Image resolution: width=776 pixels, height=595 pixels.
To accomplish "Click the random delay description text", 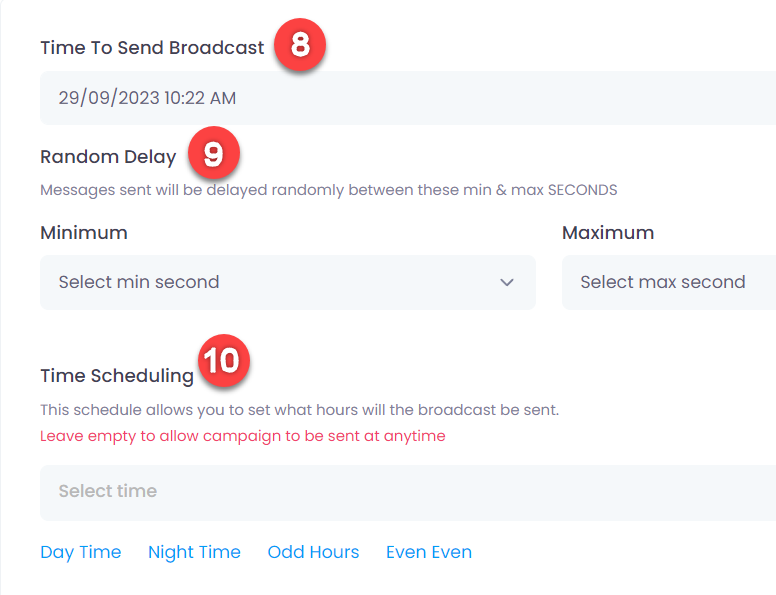I will 329,190.
